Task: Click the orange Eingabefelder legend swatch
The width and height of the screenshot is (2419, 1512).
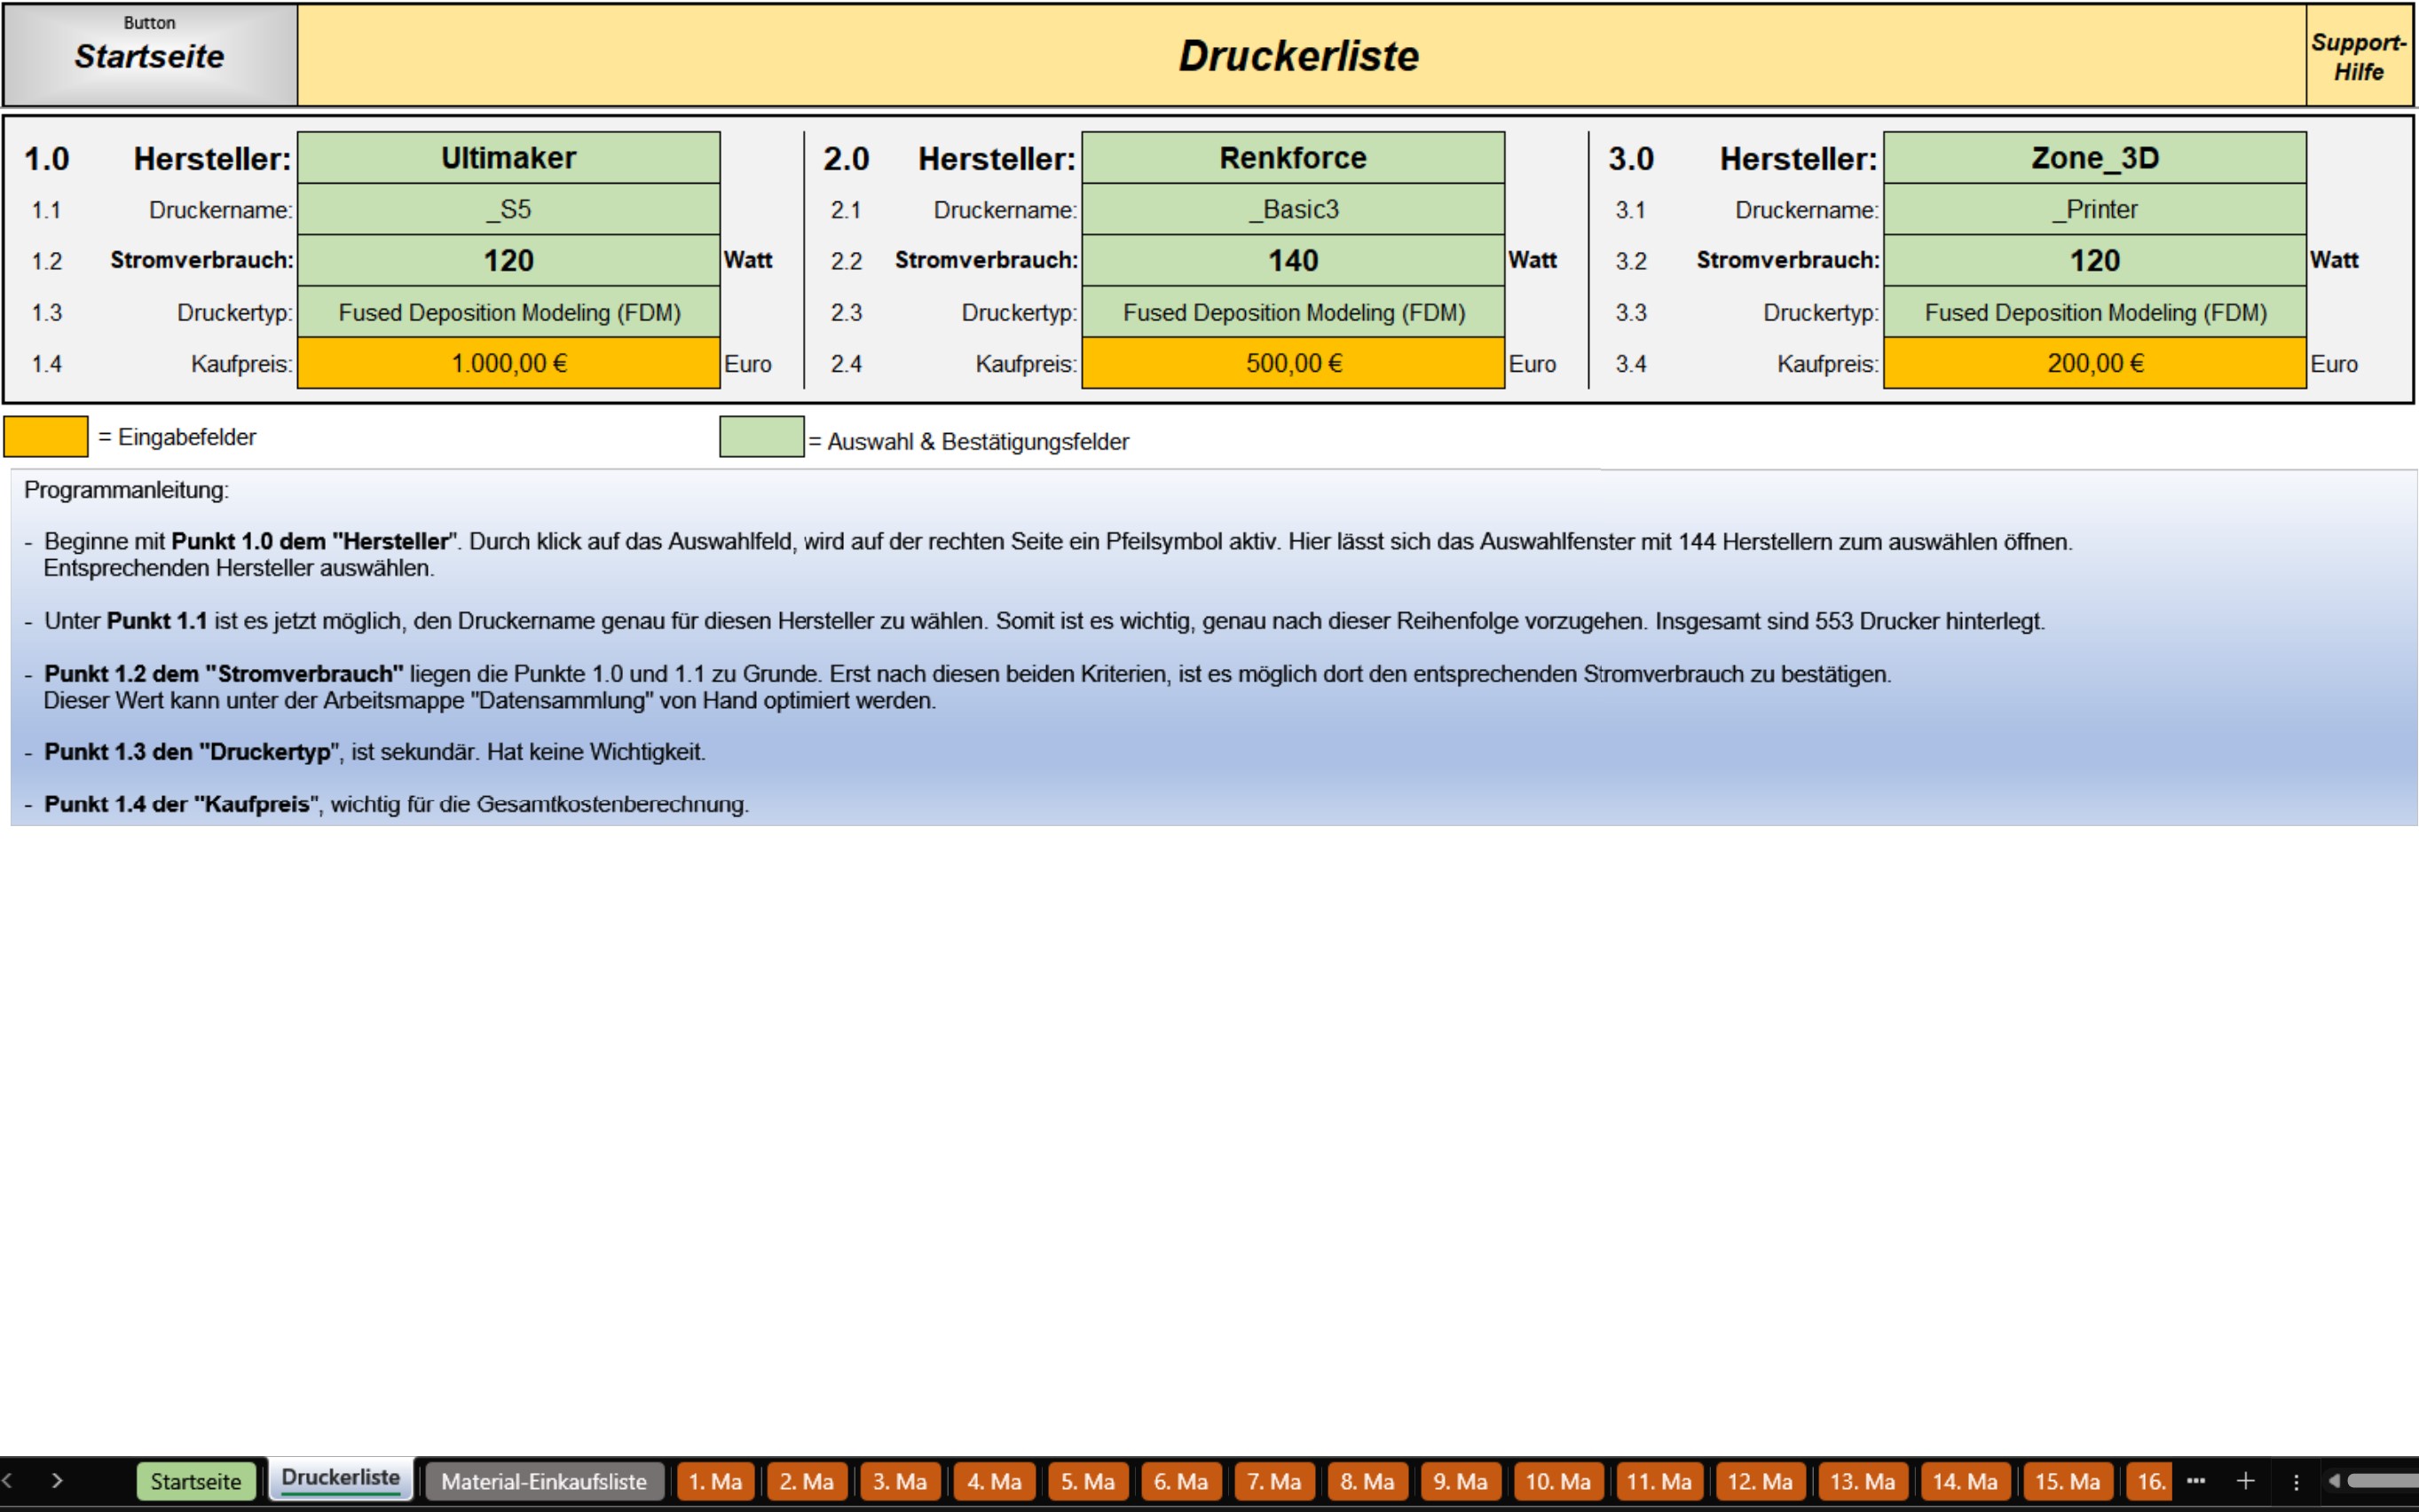Action: click(46, 437)
